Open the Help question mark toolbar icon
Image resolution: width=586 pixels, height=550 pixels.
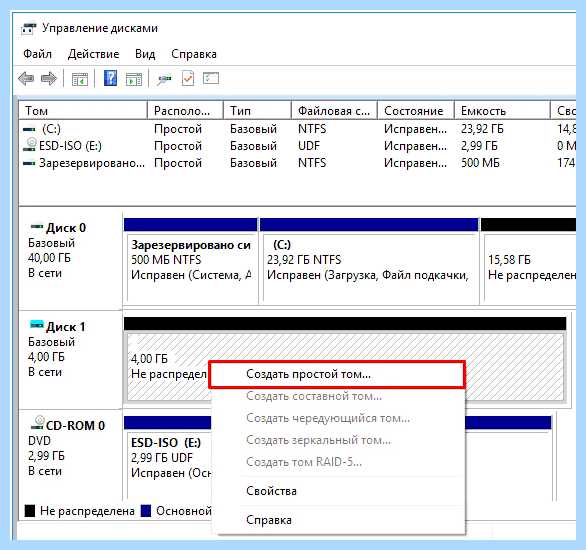(x=110, y=78)
